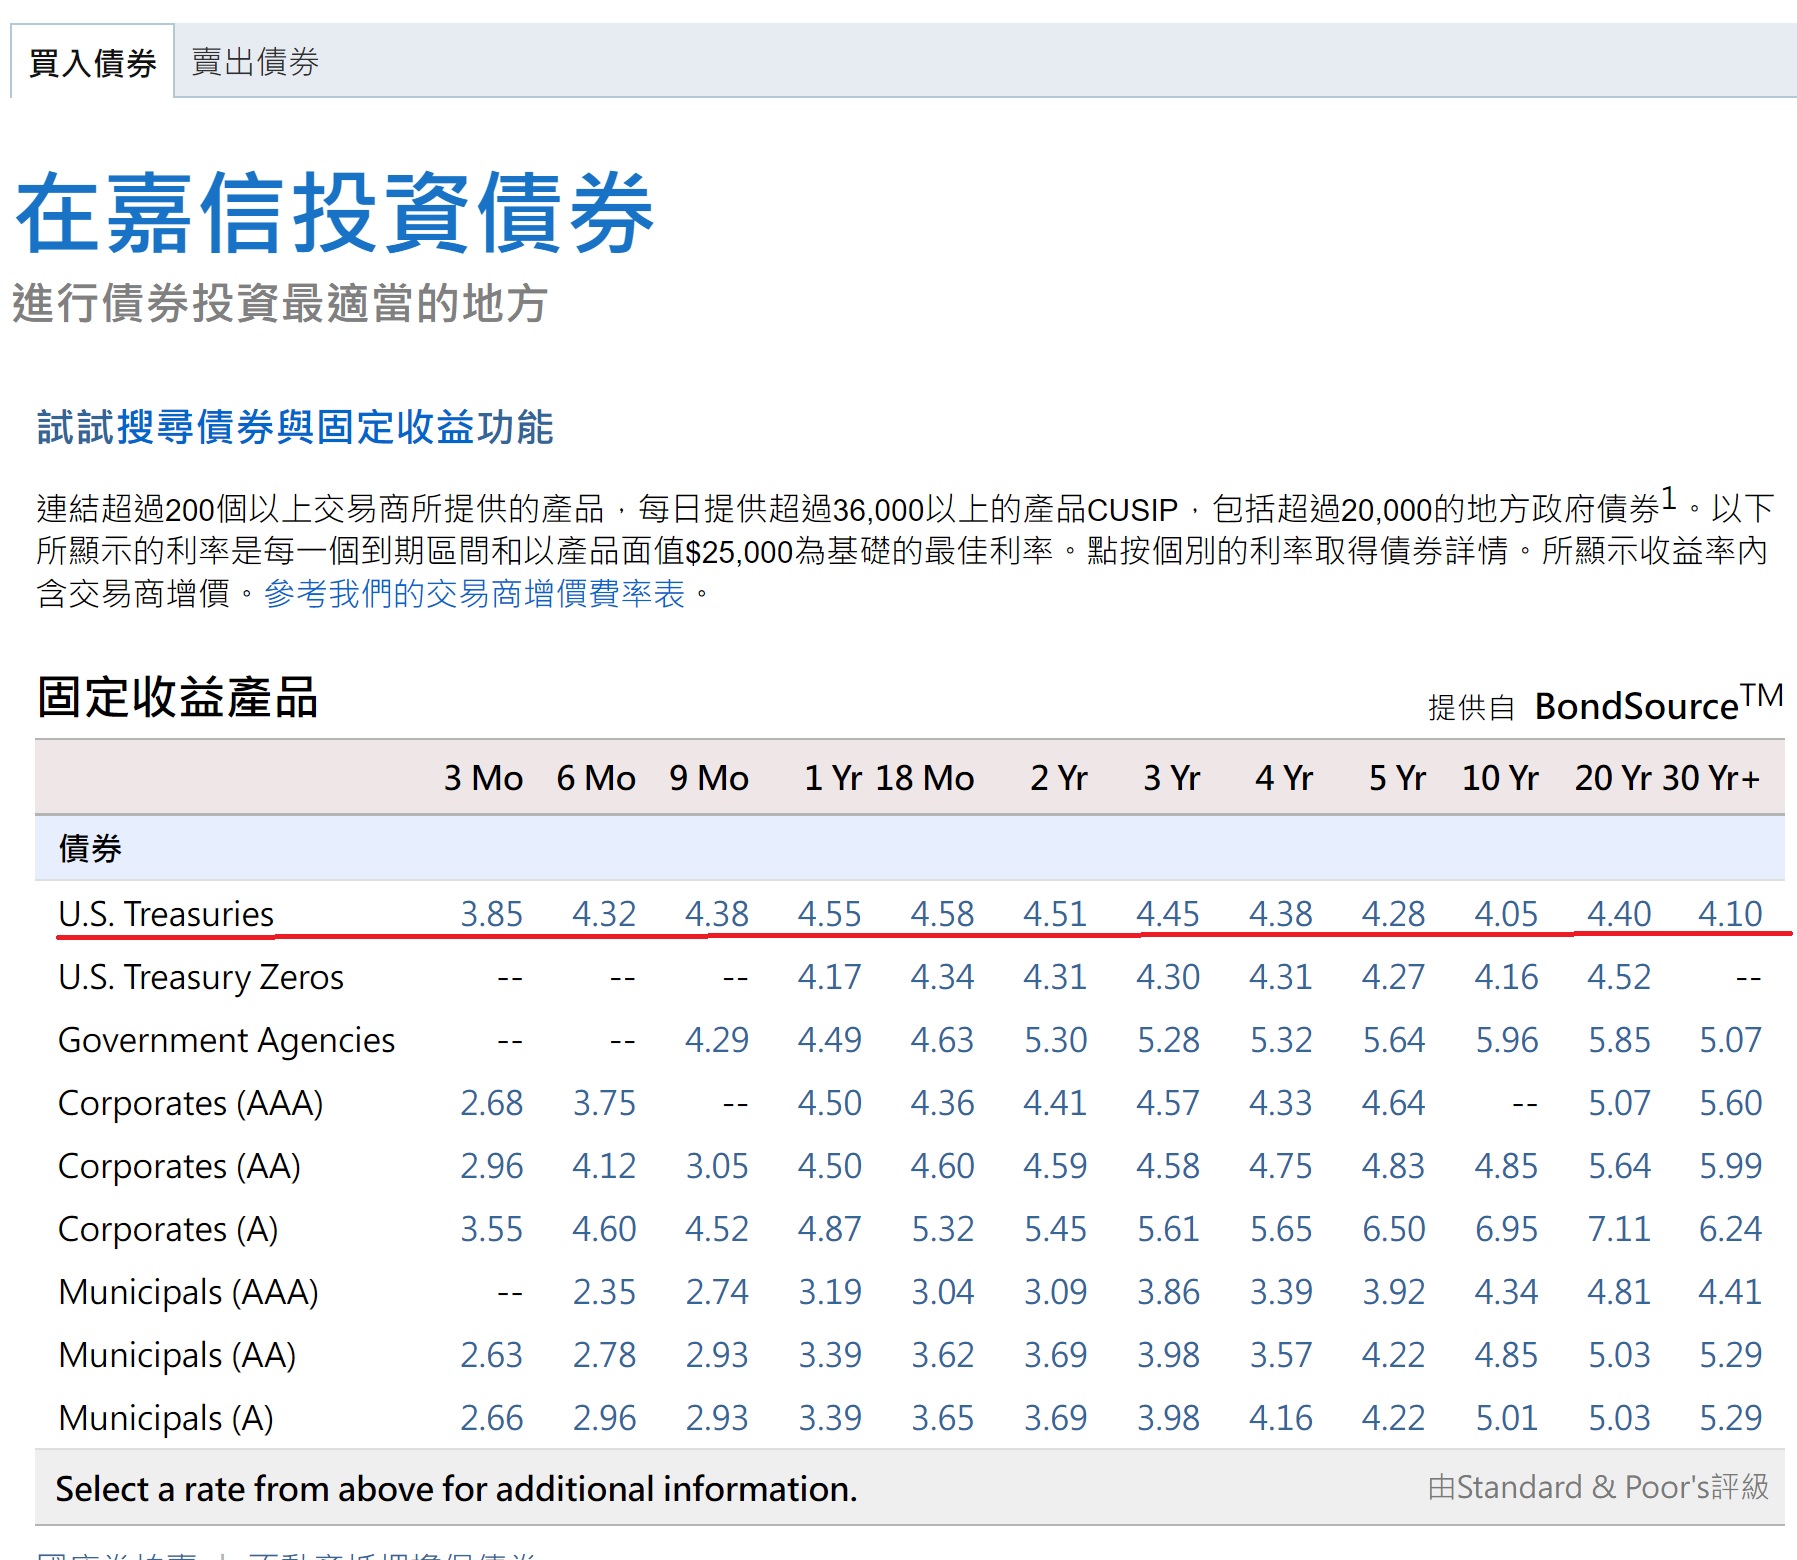Click the BondSource provider label
This screenshot has width=1797, height=1560.
[1659, 704]
